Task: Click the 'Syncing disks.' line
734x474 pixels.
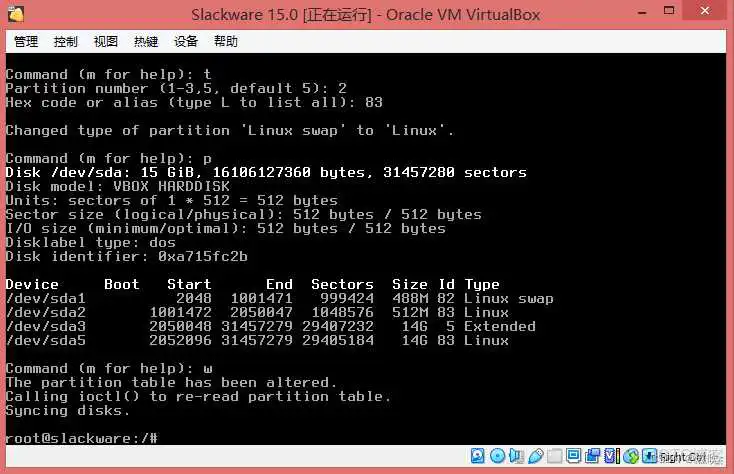Action: click(68, 410)
